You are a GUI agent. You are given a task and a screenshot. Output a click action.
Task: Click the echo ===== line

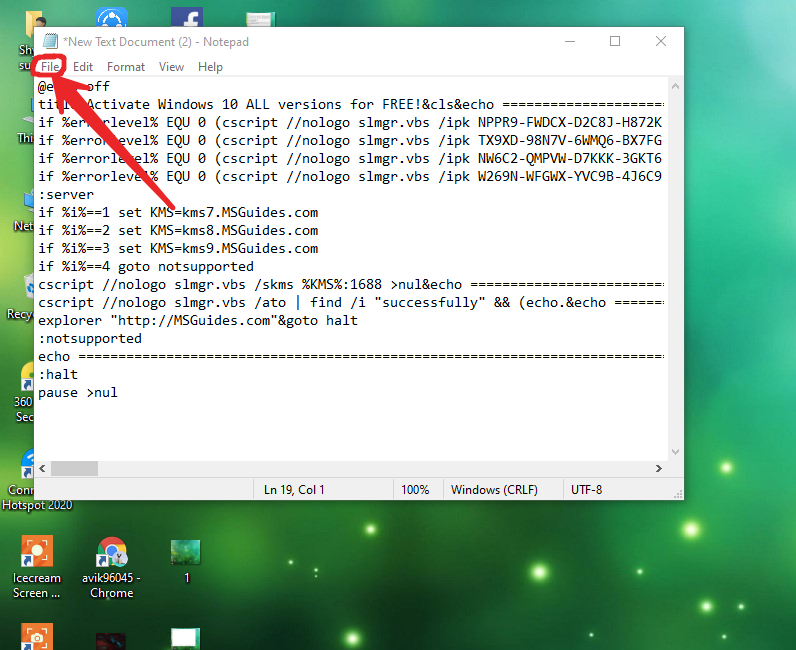click(x=350, y=356)
